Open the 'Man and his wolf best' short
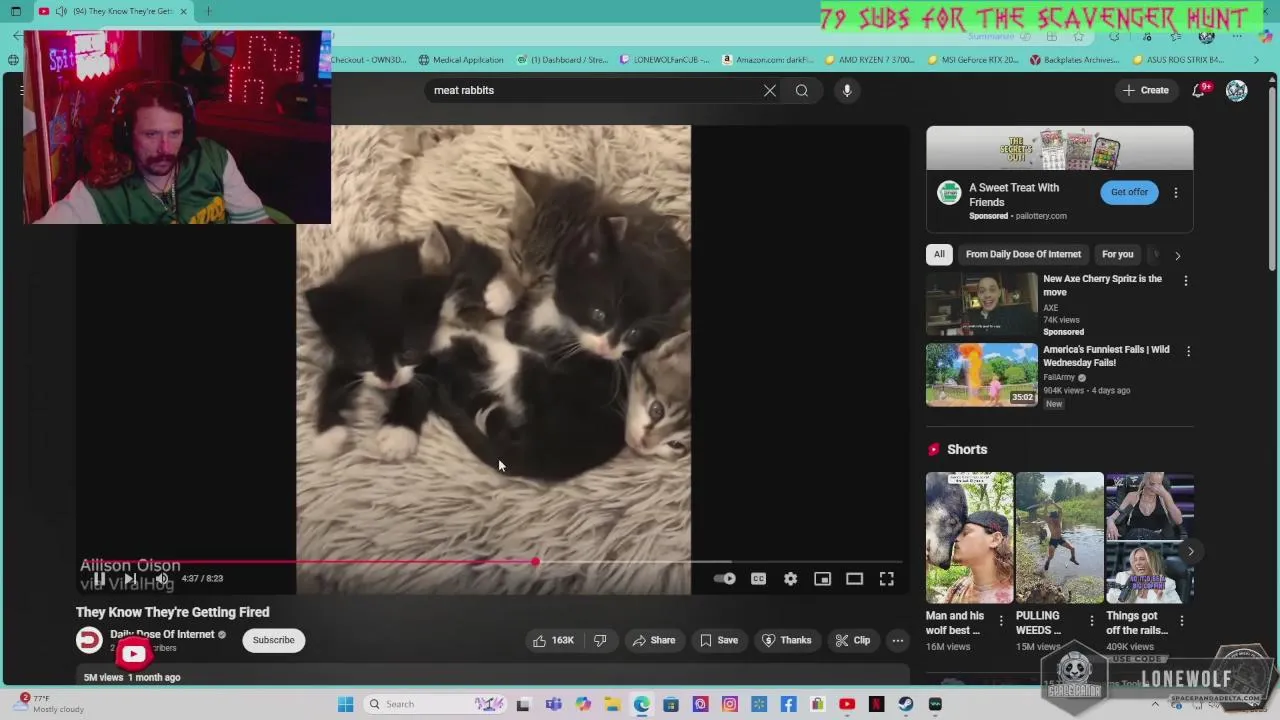This screenshot has height=720, width=1280. pos(969,538)
